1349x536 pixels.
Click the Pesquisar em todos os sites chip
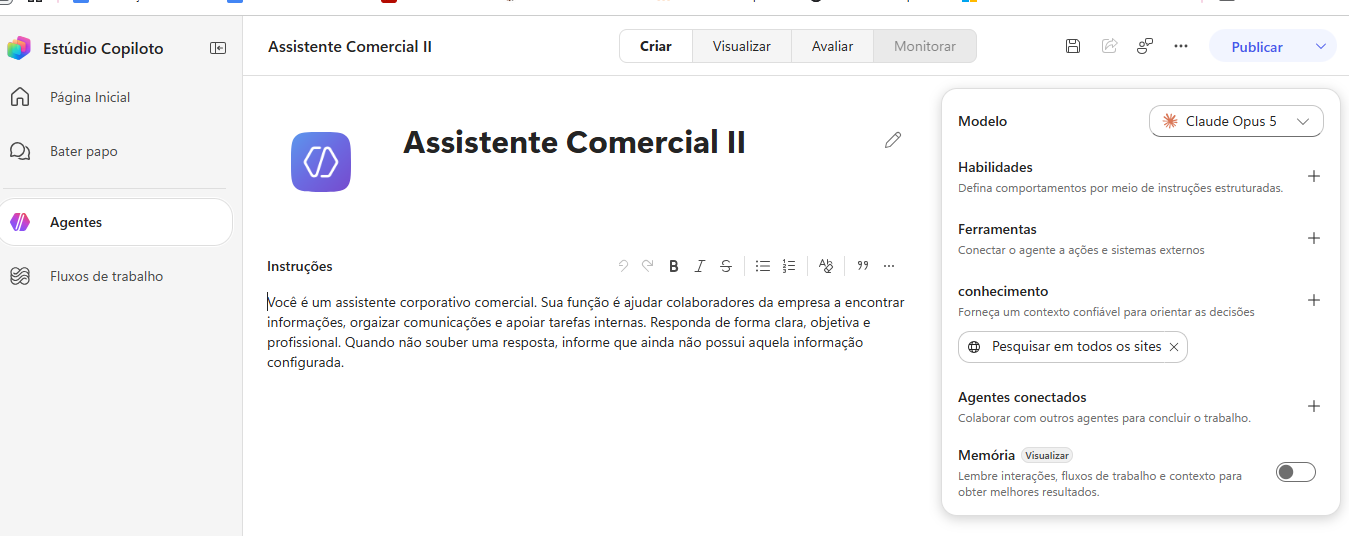1073,347
